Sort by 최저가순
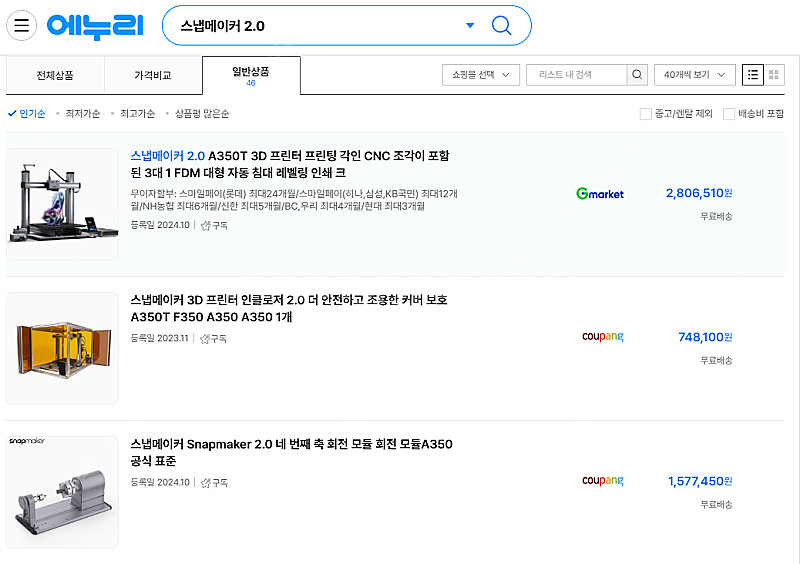800x564 pixels. tap(83, 113)
